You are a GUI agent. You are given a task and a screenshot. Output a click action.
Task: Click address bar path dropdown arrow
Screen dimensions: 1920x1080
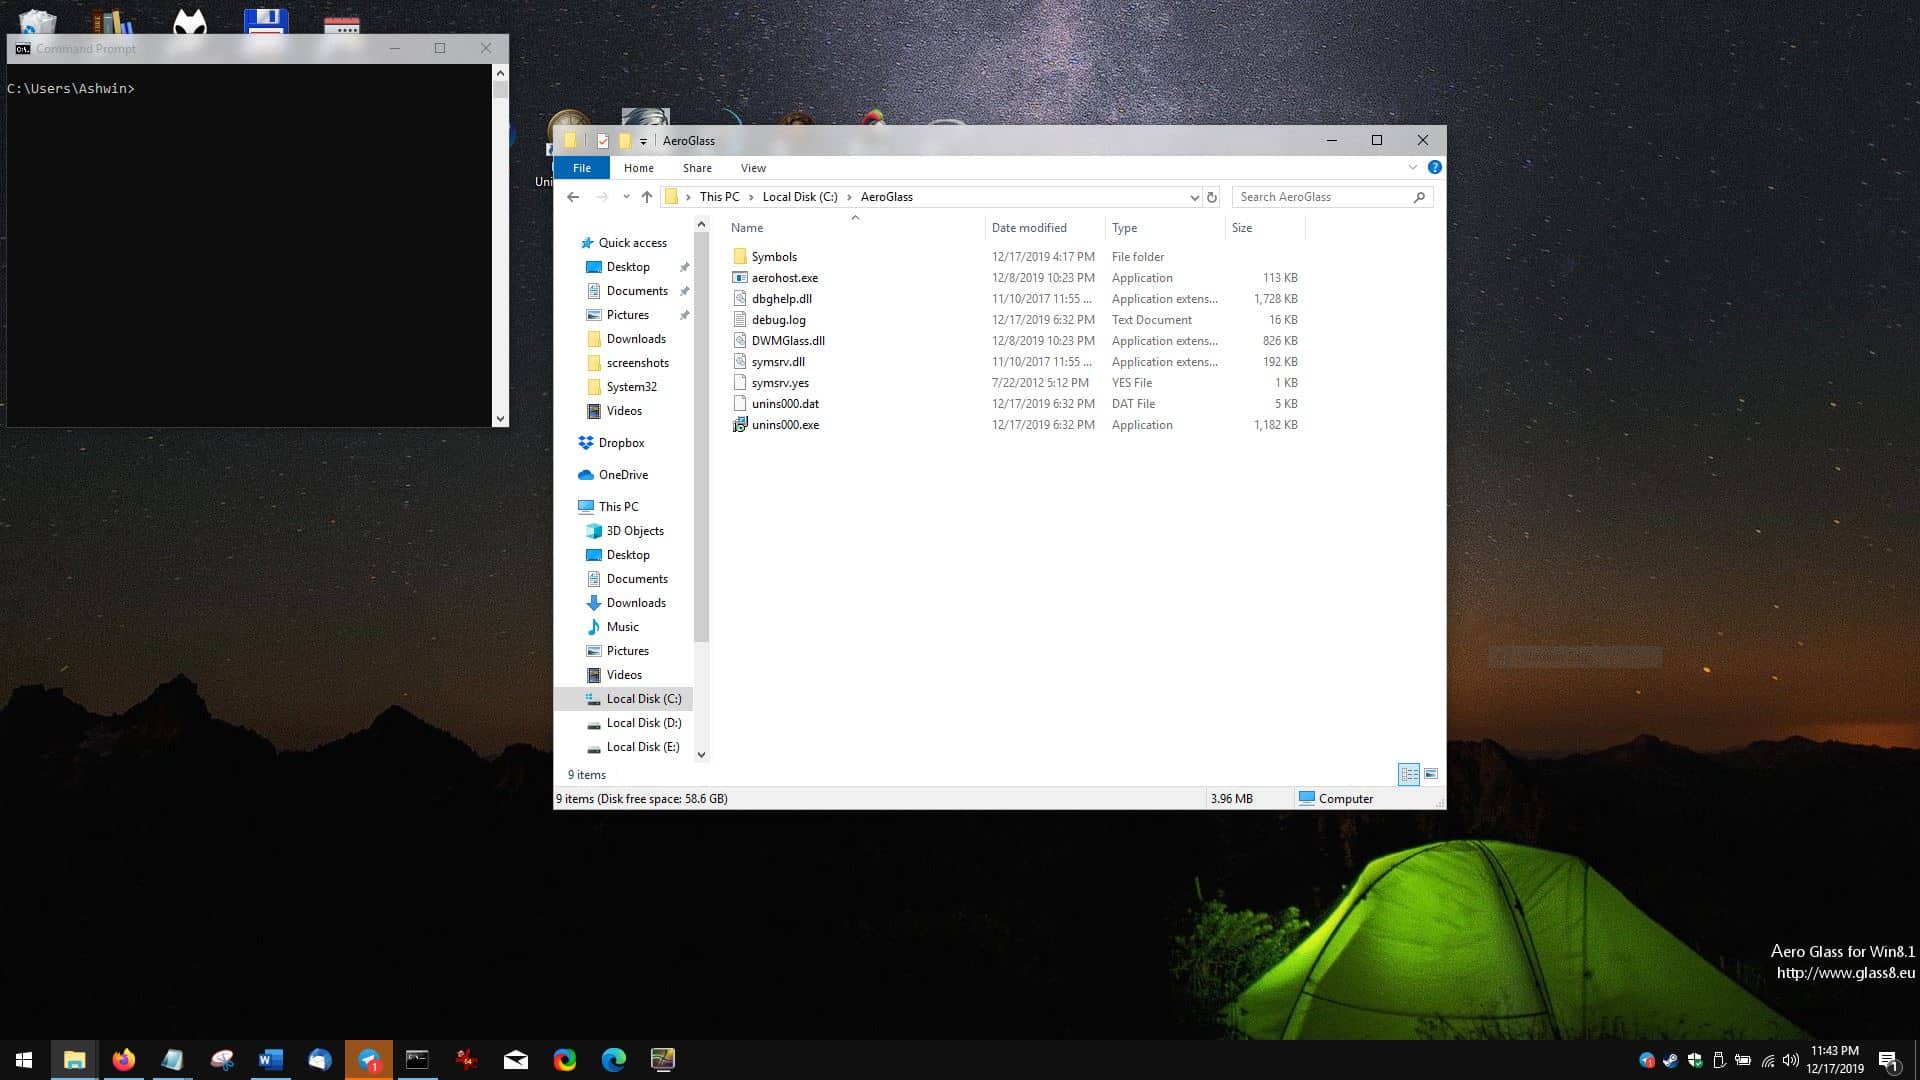[1193, 196]
